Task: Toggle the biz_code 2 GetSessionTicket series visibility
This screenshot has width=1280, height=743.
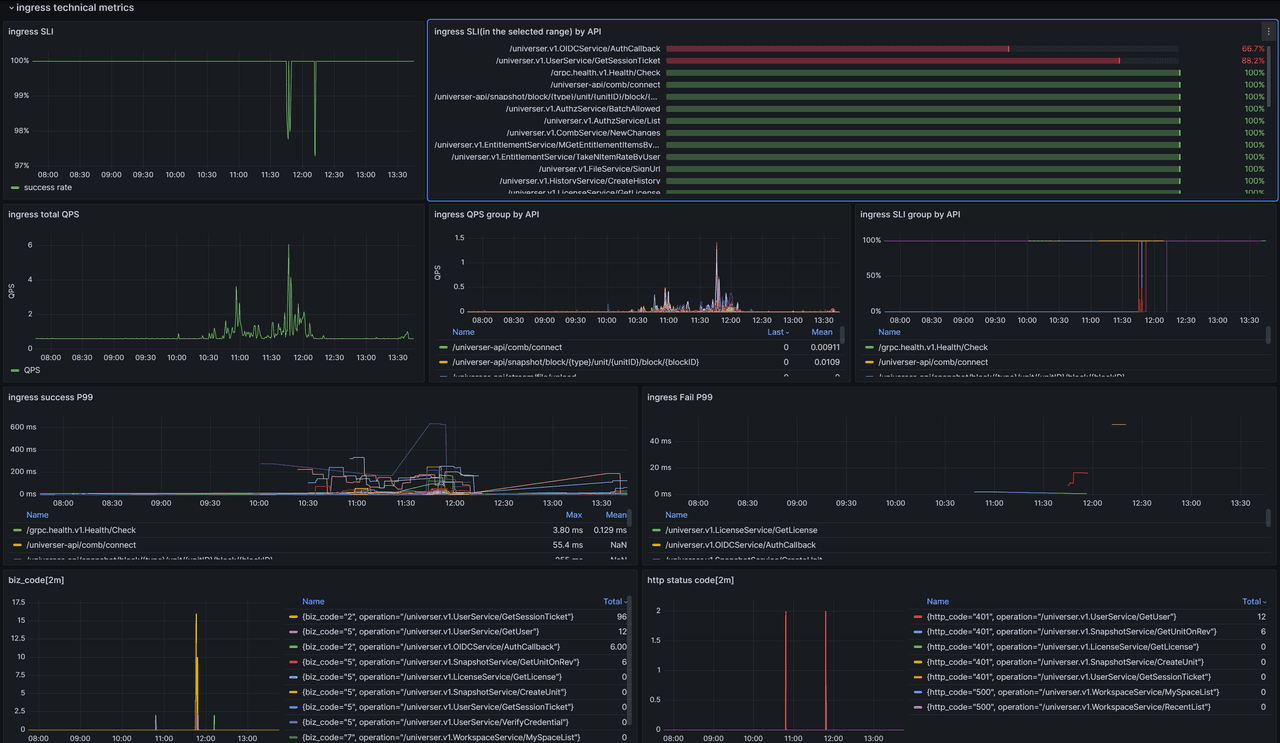Action: coord(437,617)
